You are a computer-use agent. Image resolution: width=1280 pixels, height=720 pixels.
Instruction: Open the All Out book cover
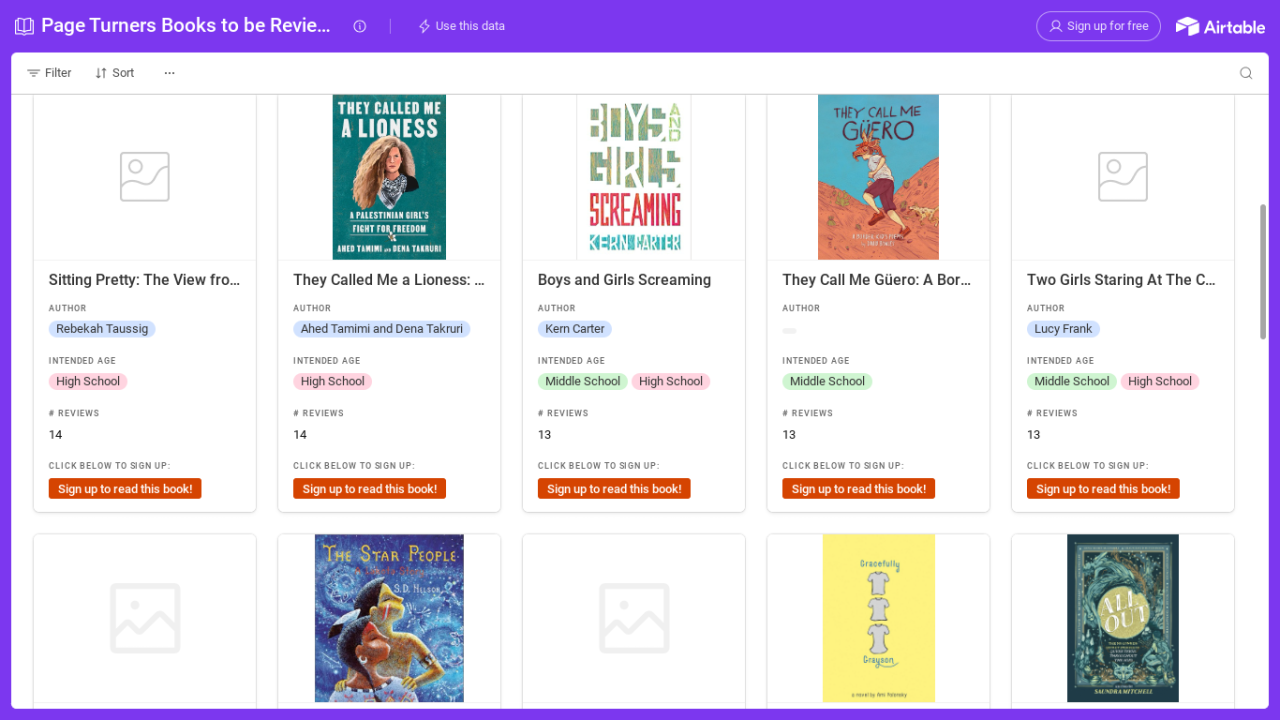[x=1123, y=618]
